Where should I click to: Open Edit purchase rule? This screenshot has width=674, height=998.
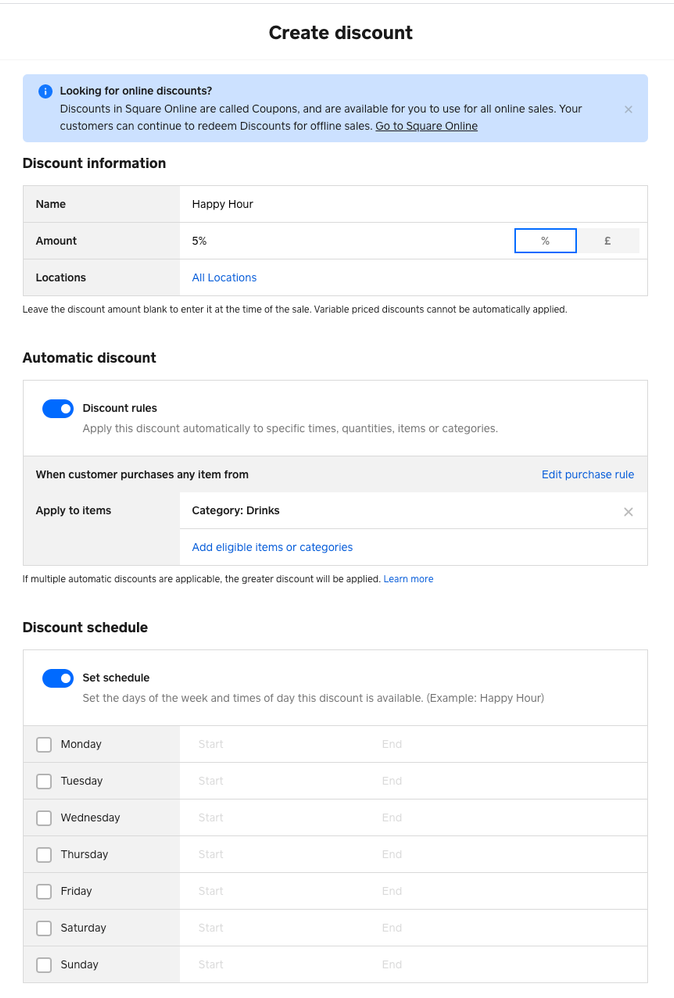587,475
